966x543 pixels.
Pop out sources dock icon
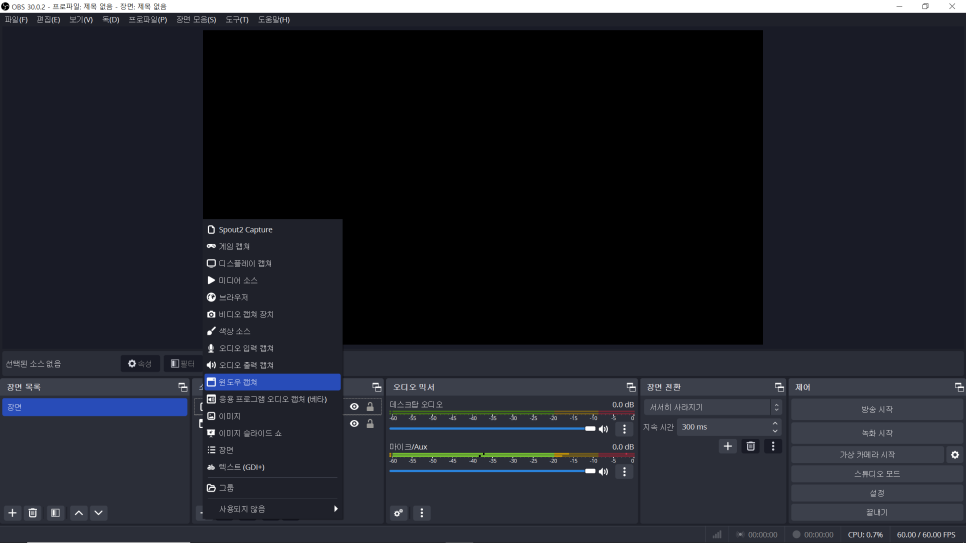click(376, 387)
